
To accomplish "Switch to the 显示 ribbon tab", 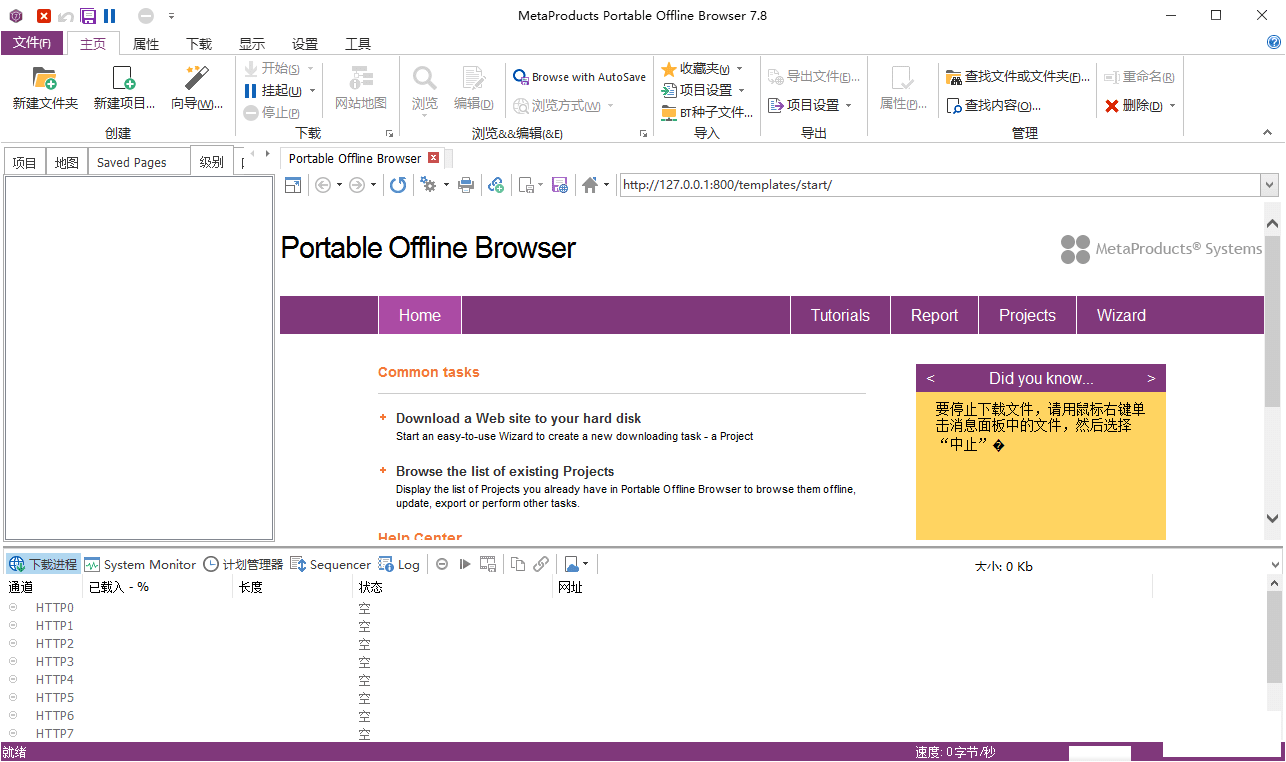I will click(252, 44).
